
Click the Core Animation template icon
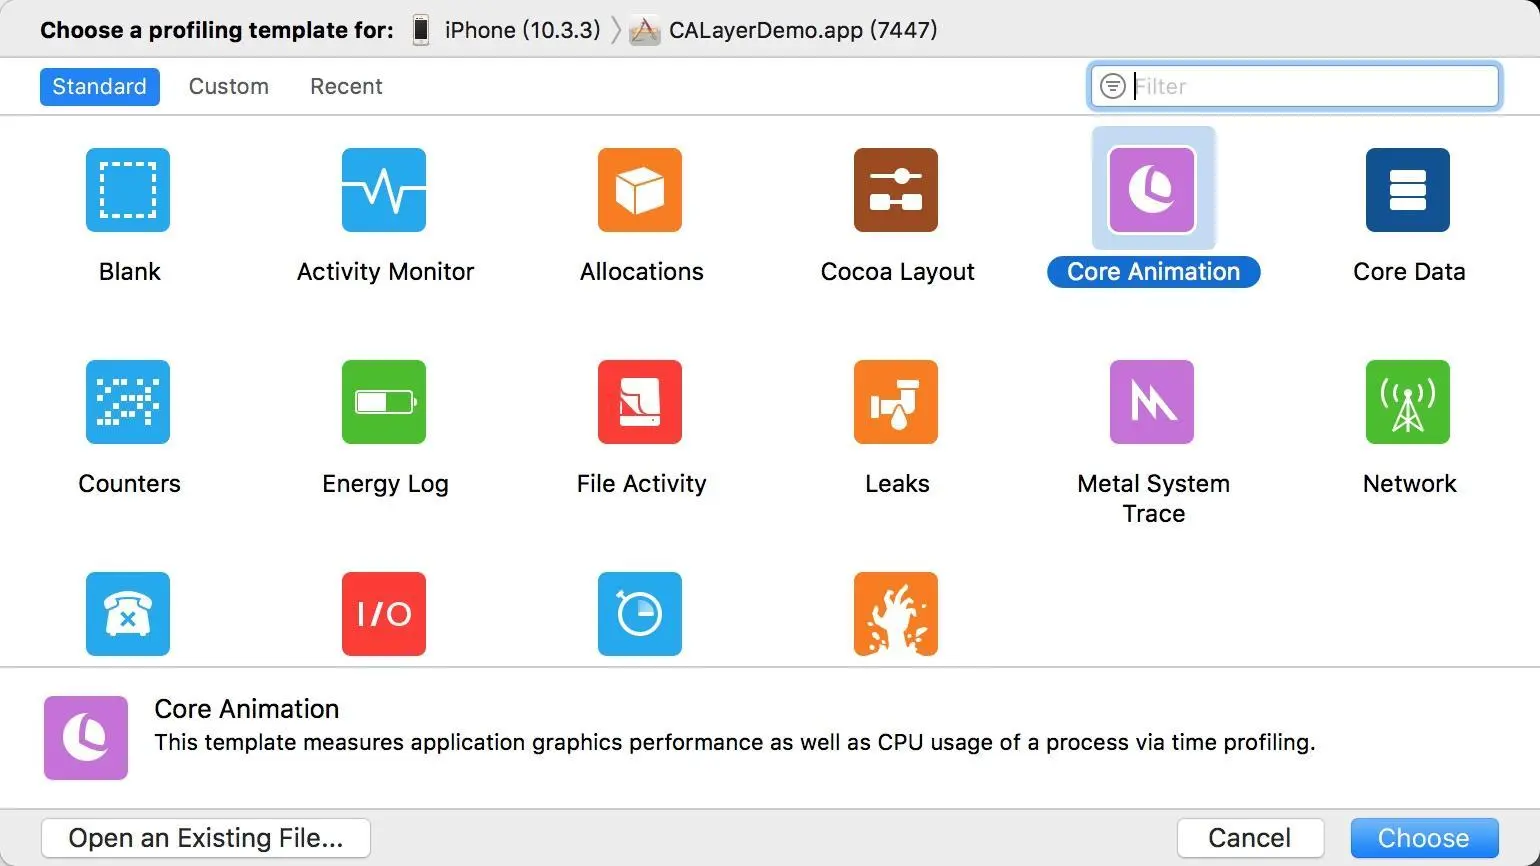pyautogui.click(x=1152, y=190)
